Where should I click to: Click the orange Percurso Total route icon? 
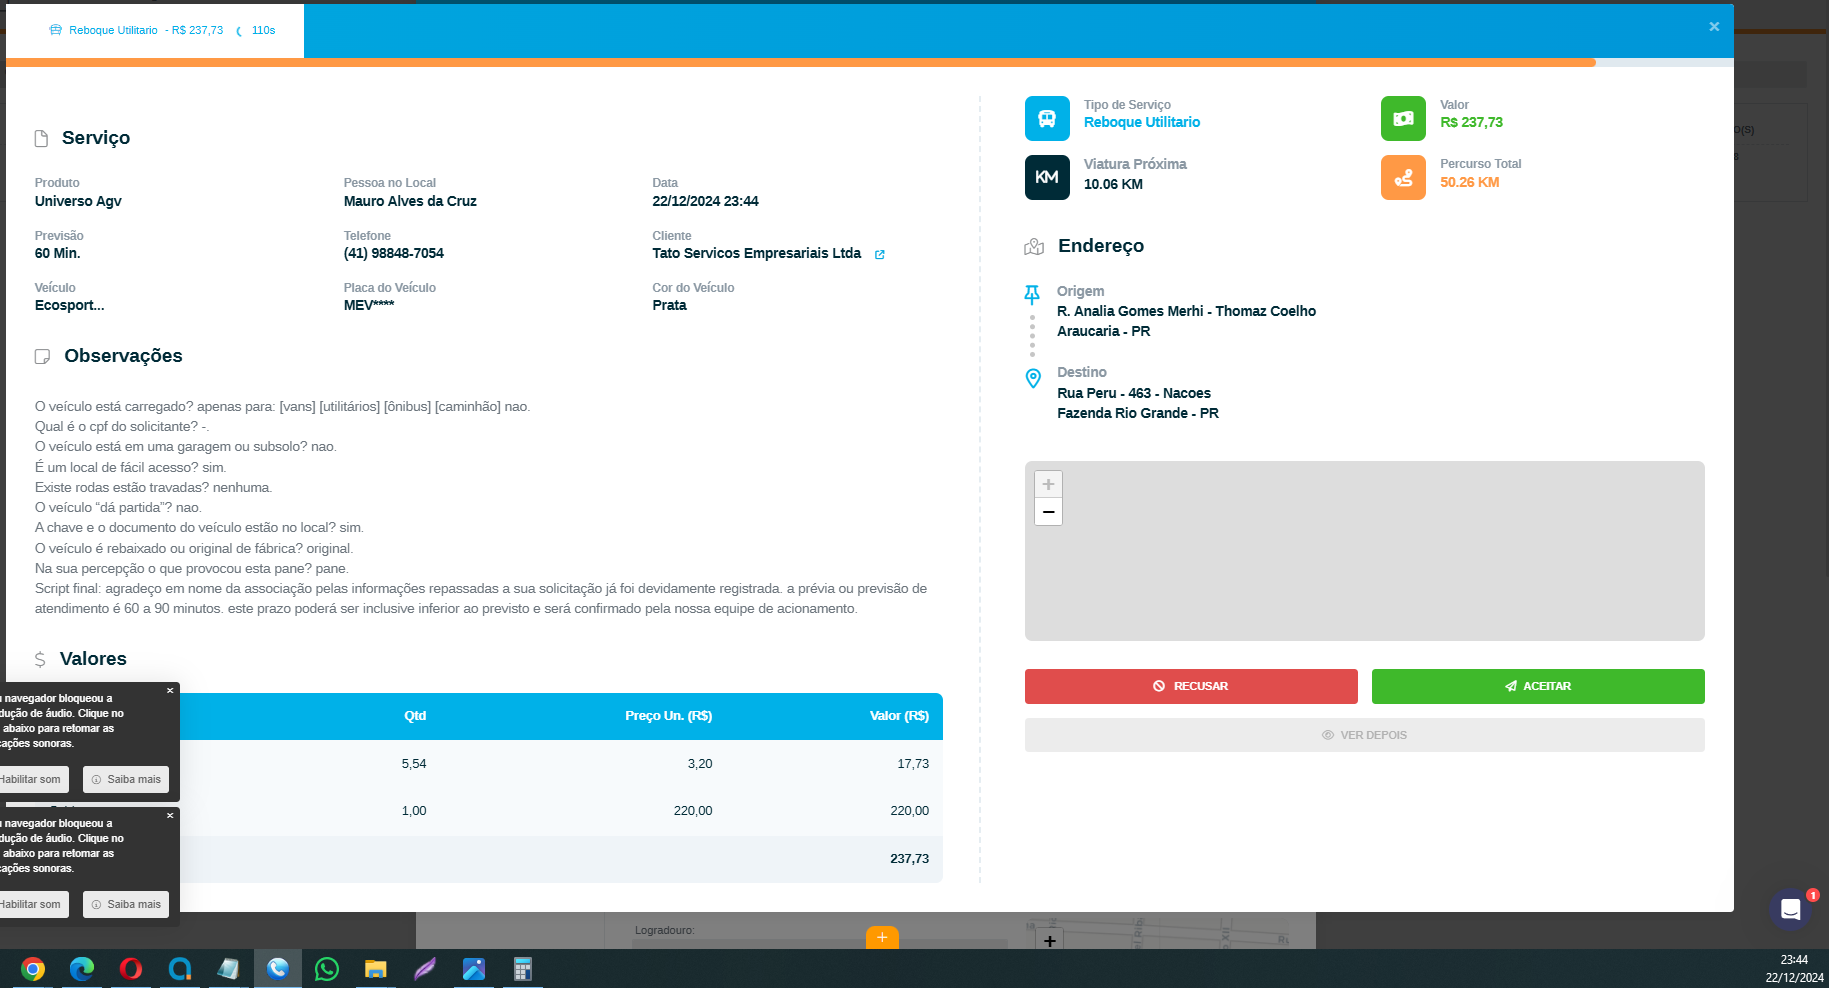tap(1403, 177)
